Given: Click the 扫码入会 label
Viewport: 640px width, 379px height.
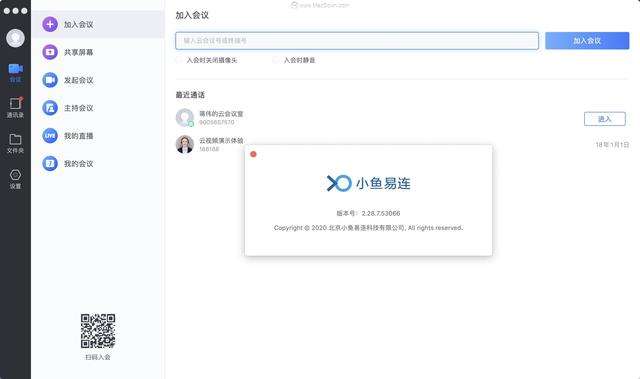Looking at the screenshot, I should click(98, 357).
